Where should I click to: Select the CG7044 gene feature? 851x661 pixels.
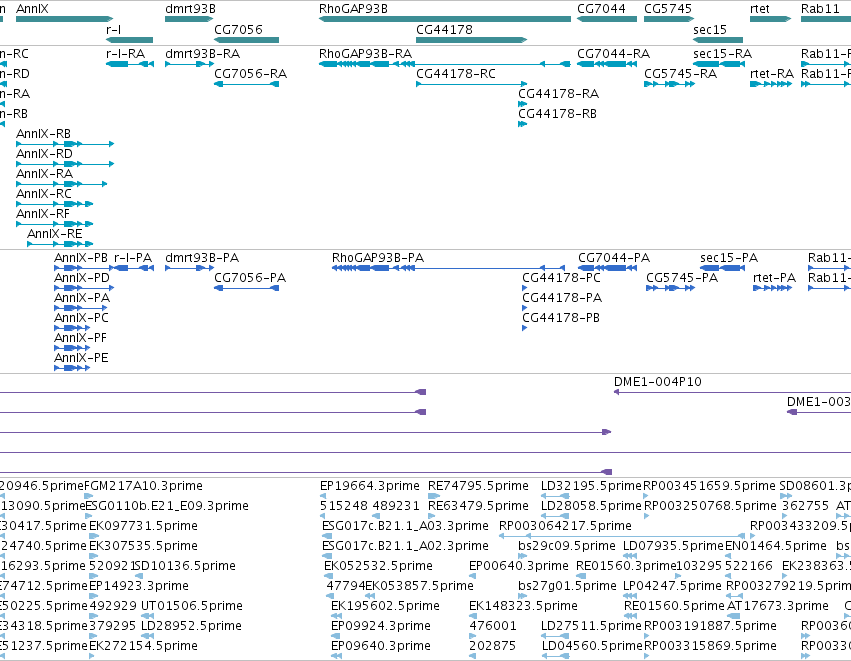pyautogui.click(x=606, y=19)
